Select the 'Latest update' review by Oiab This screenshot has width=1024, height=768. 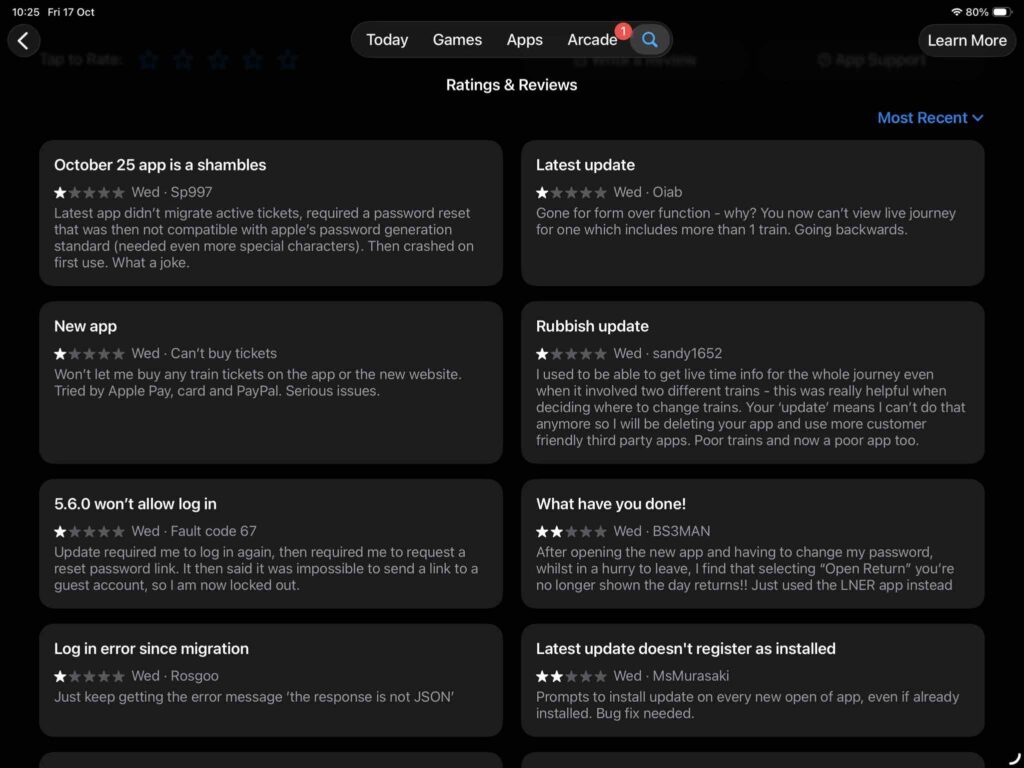click(x=752, y=212)
